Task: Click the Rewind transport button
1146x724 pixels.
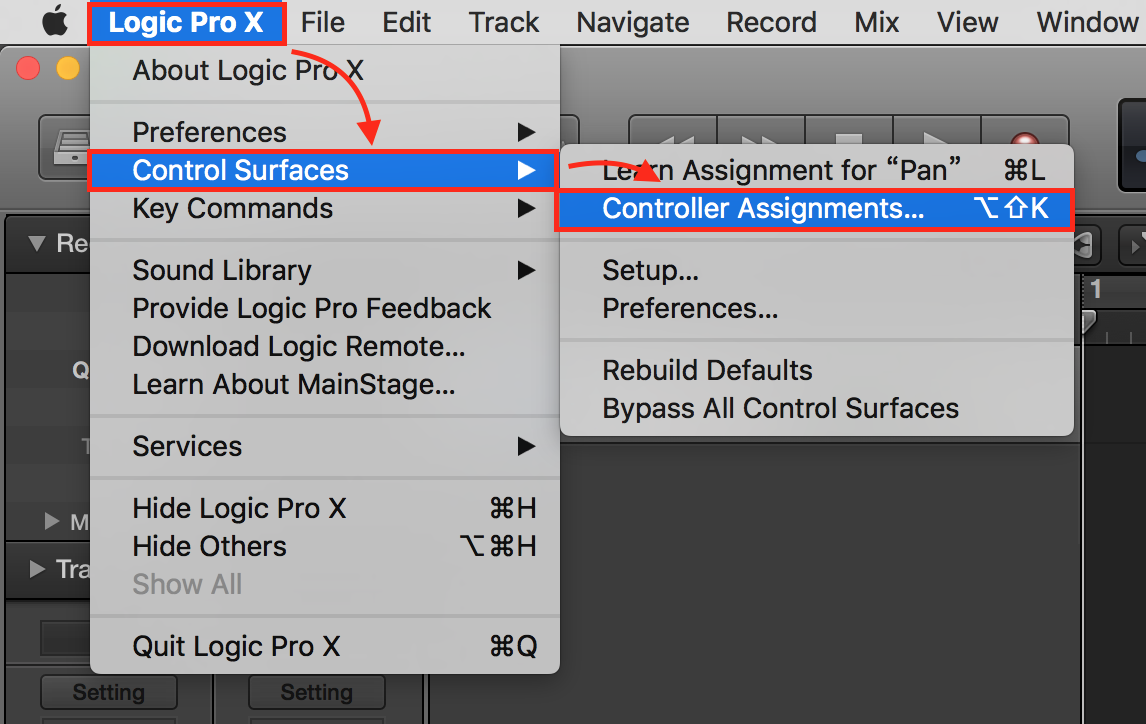Action: (673, 138)
